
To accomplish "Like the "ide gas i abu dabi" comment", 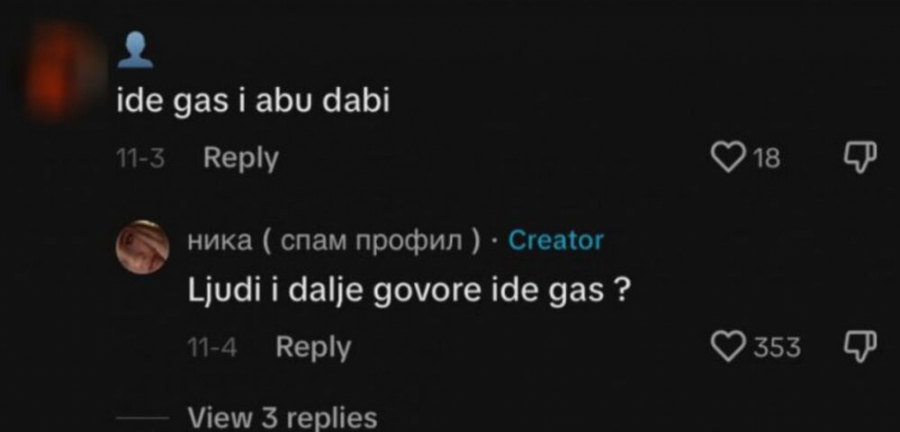I will (x=727, y=157).
